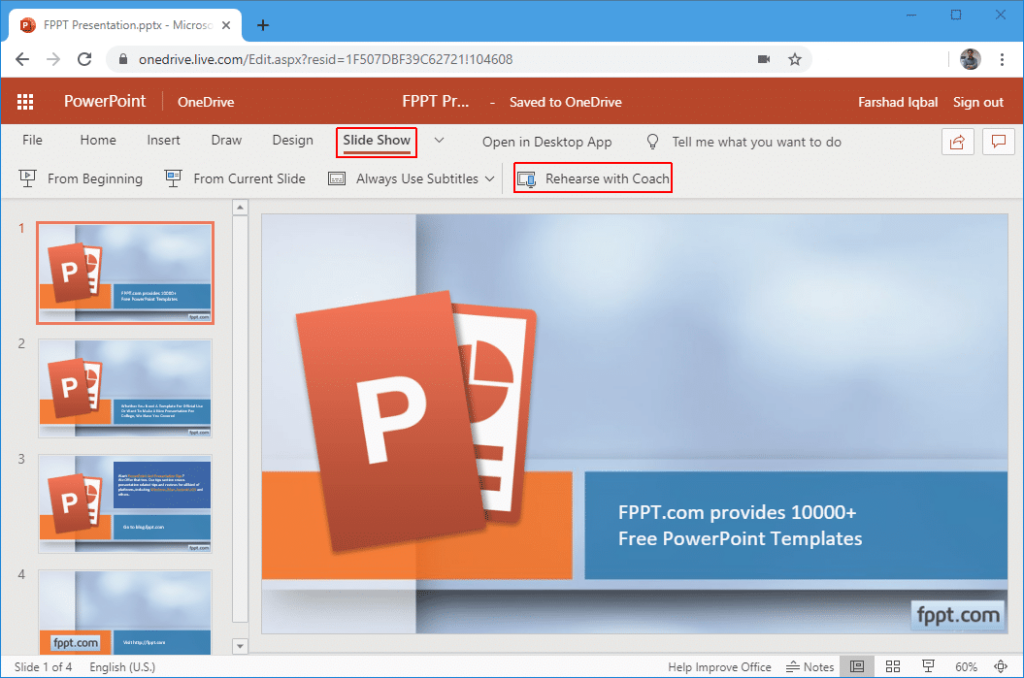Click the site lock icon
Image resolution: width=1024 pixels, height=678 pixels.
[x=123, y=59]
